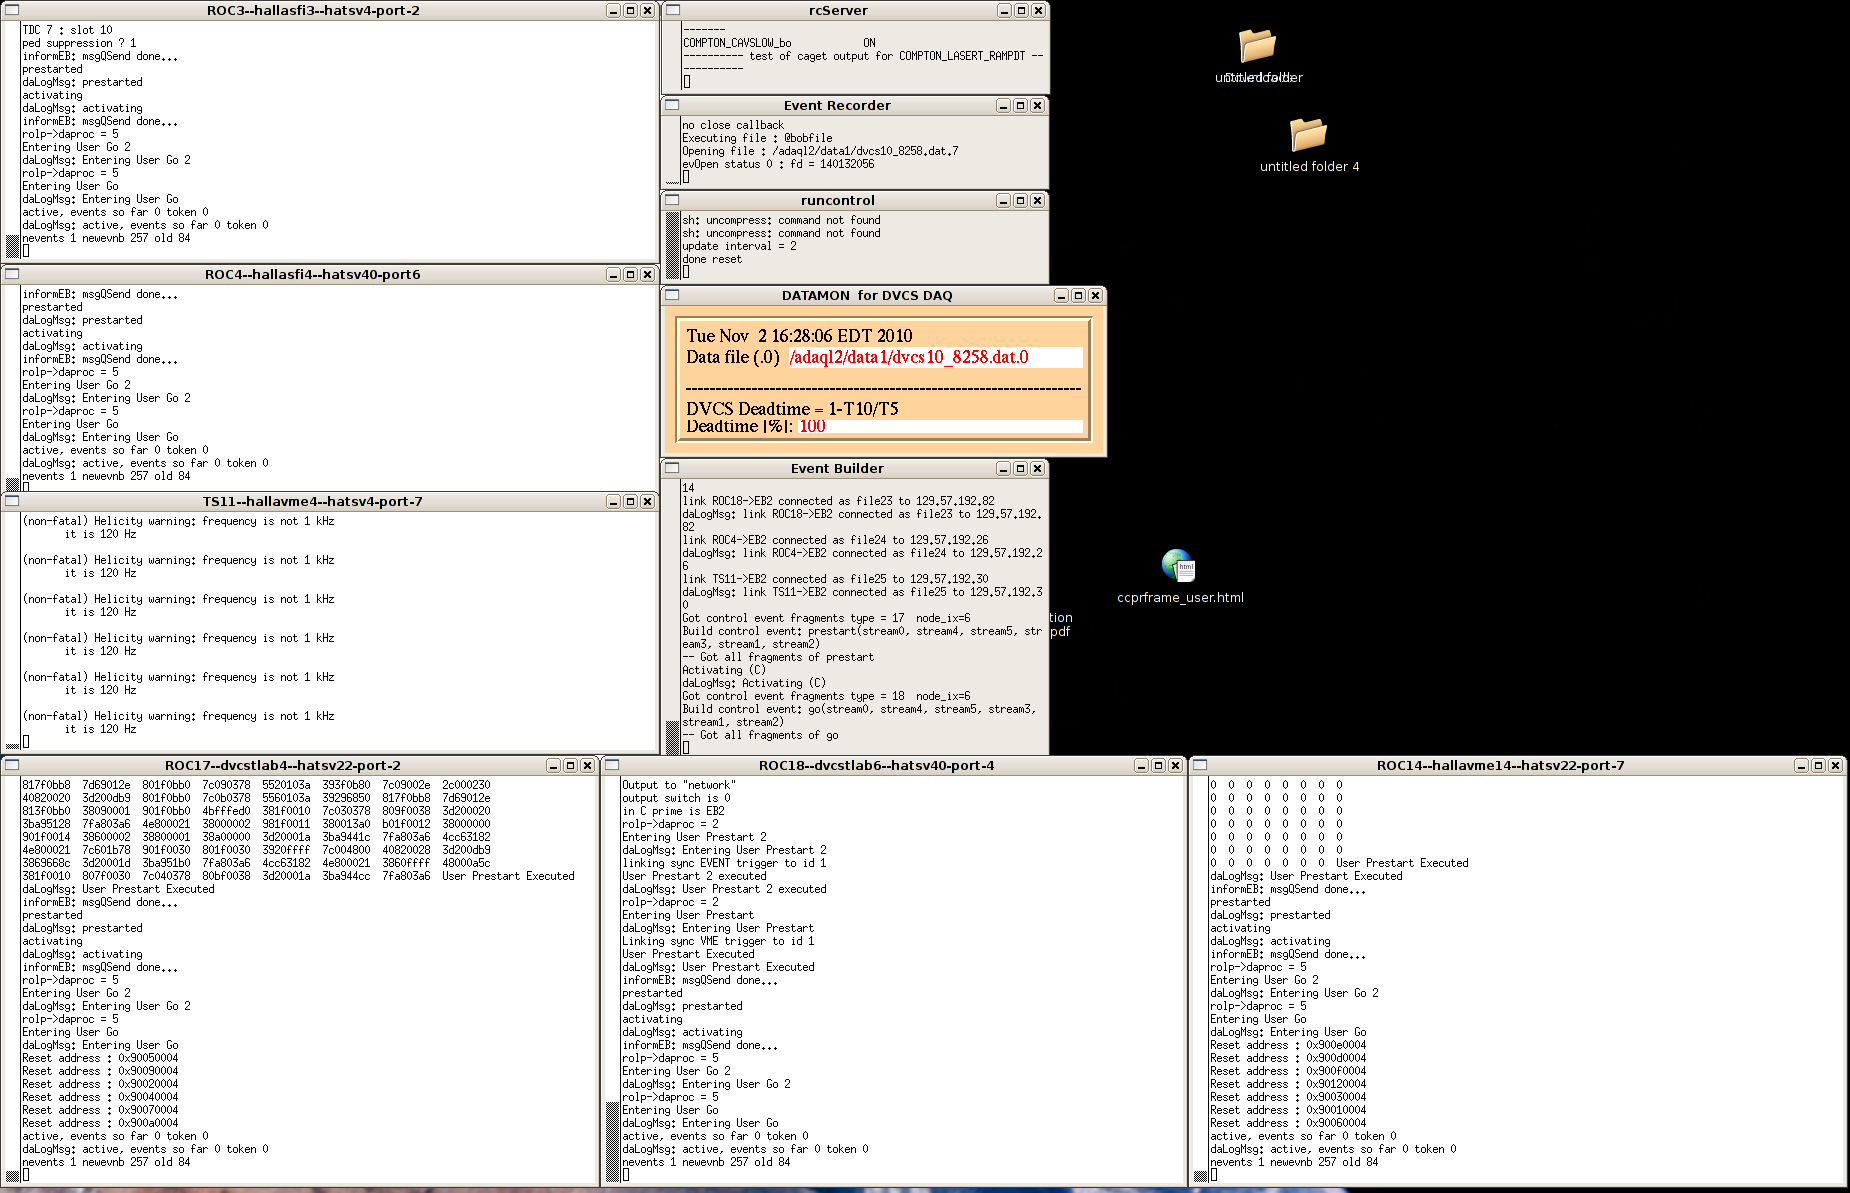Focus ROC3--hallasfi3--hatsv4-port-2 title bar
1850x1193 pixels.
point(313,10)
